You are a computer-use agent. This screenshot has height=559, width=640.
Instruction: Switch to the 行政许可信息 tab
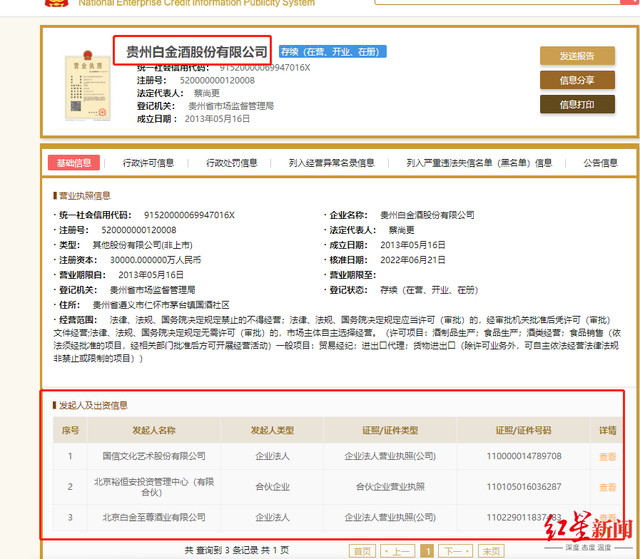click(x=148, y=163)
